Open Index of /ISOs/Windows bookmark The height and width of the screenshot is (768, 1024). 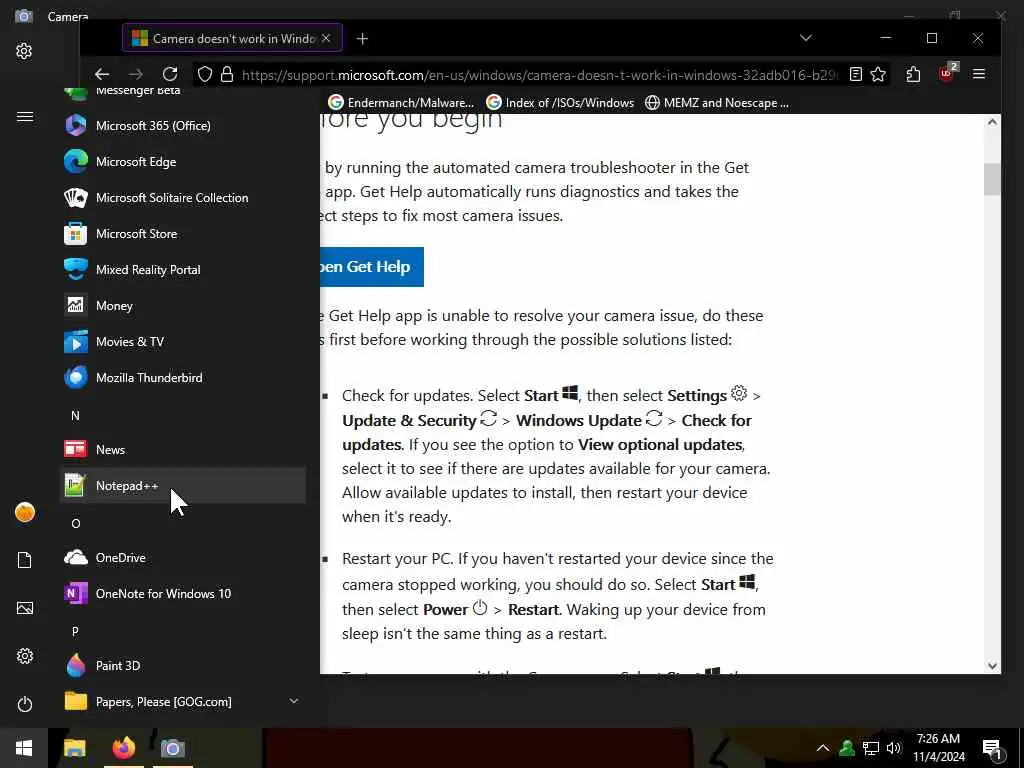tap(560, 103)
